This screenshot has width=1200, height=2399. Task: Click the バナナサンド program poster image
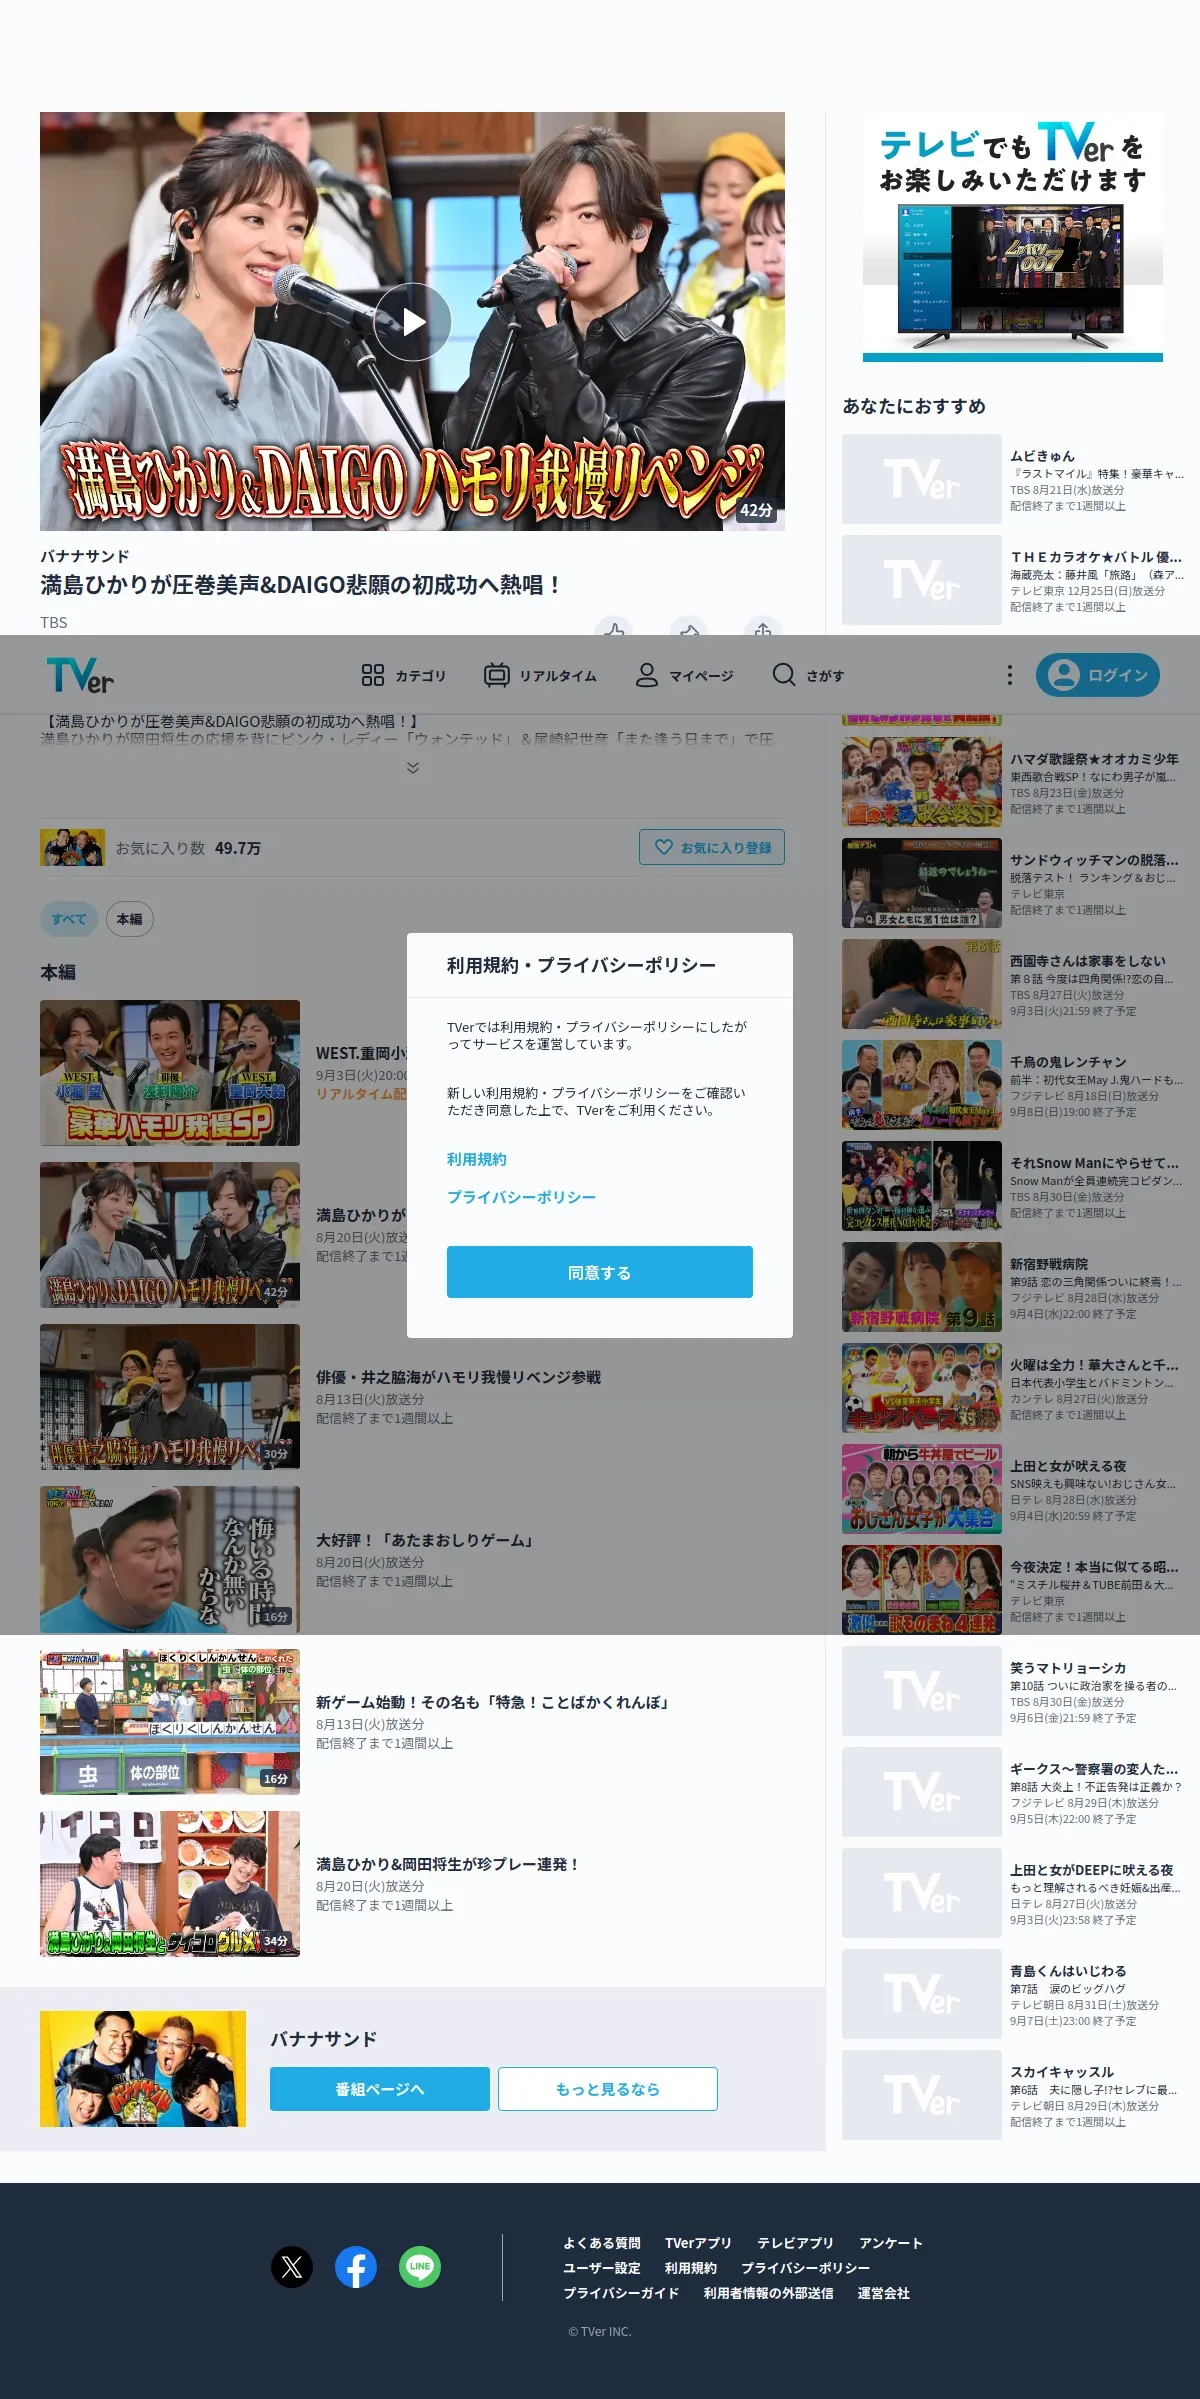click(x=143, y=2069)
